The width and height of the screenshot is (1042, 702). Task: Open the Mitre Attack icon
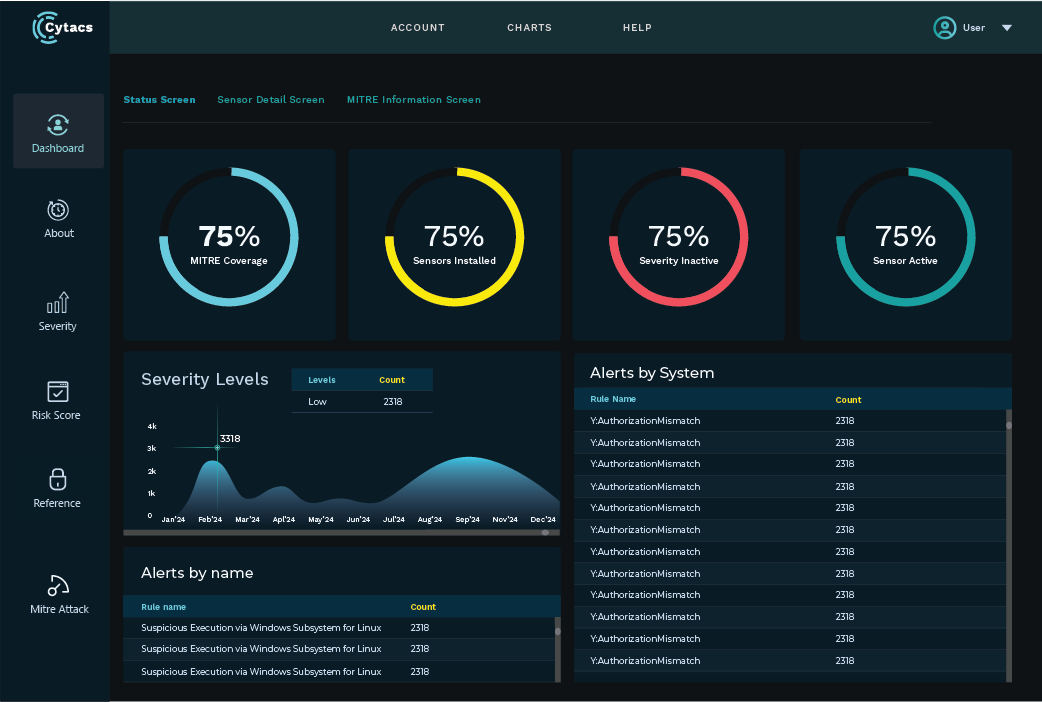click(58, 586)
